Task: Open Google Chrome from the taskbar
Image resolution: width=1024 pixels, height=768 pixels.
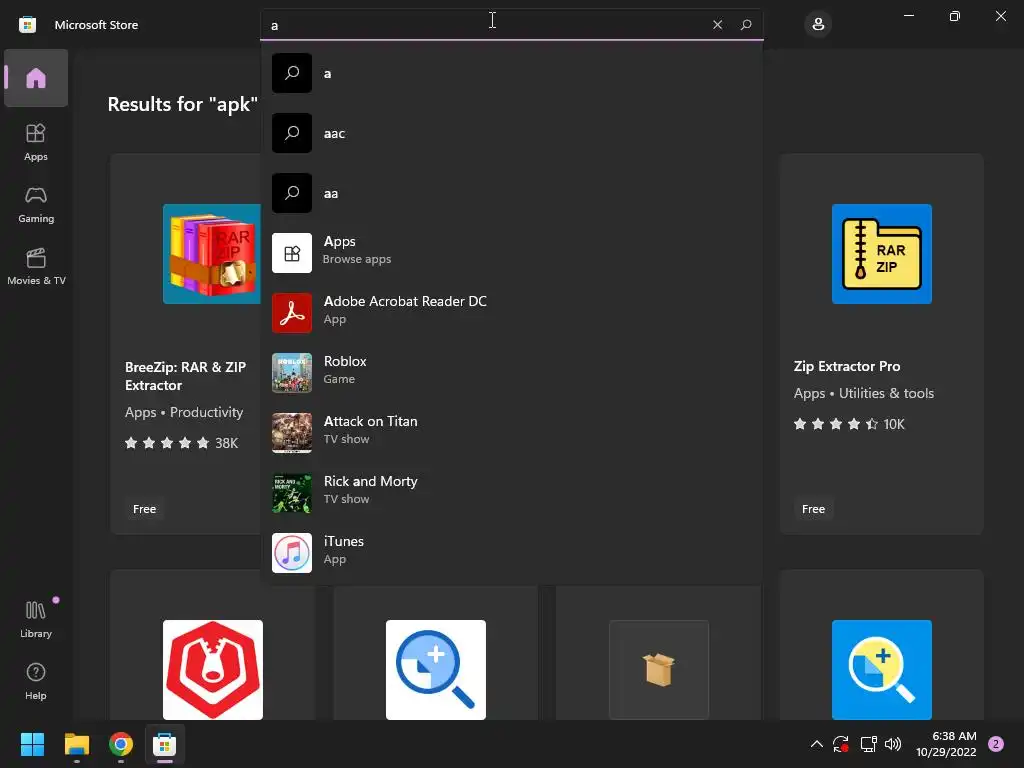Action: click(121, 744)
